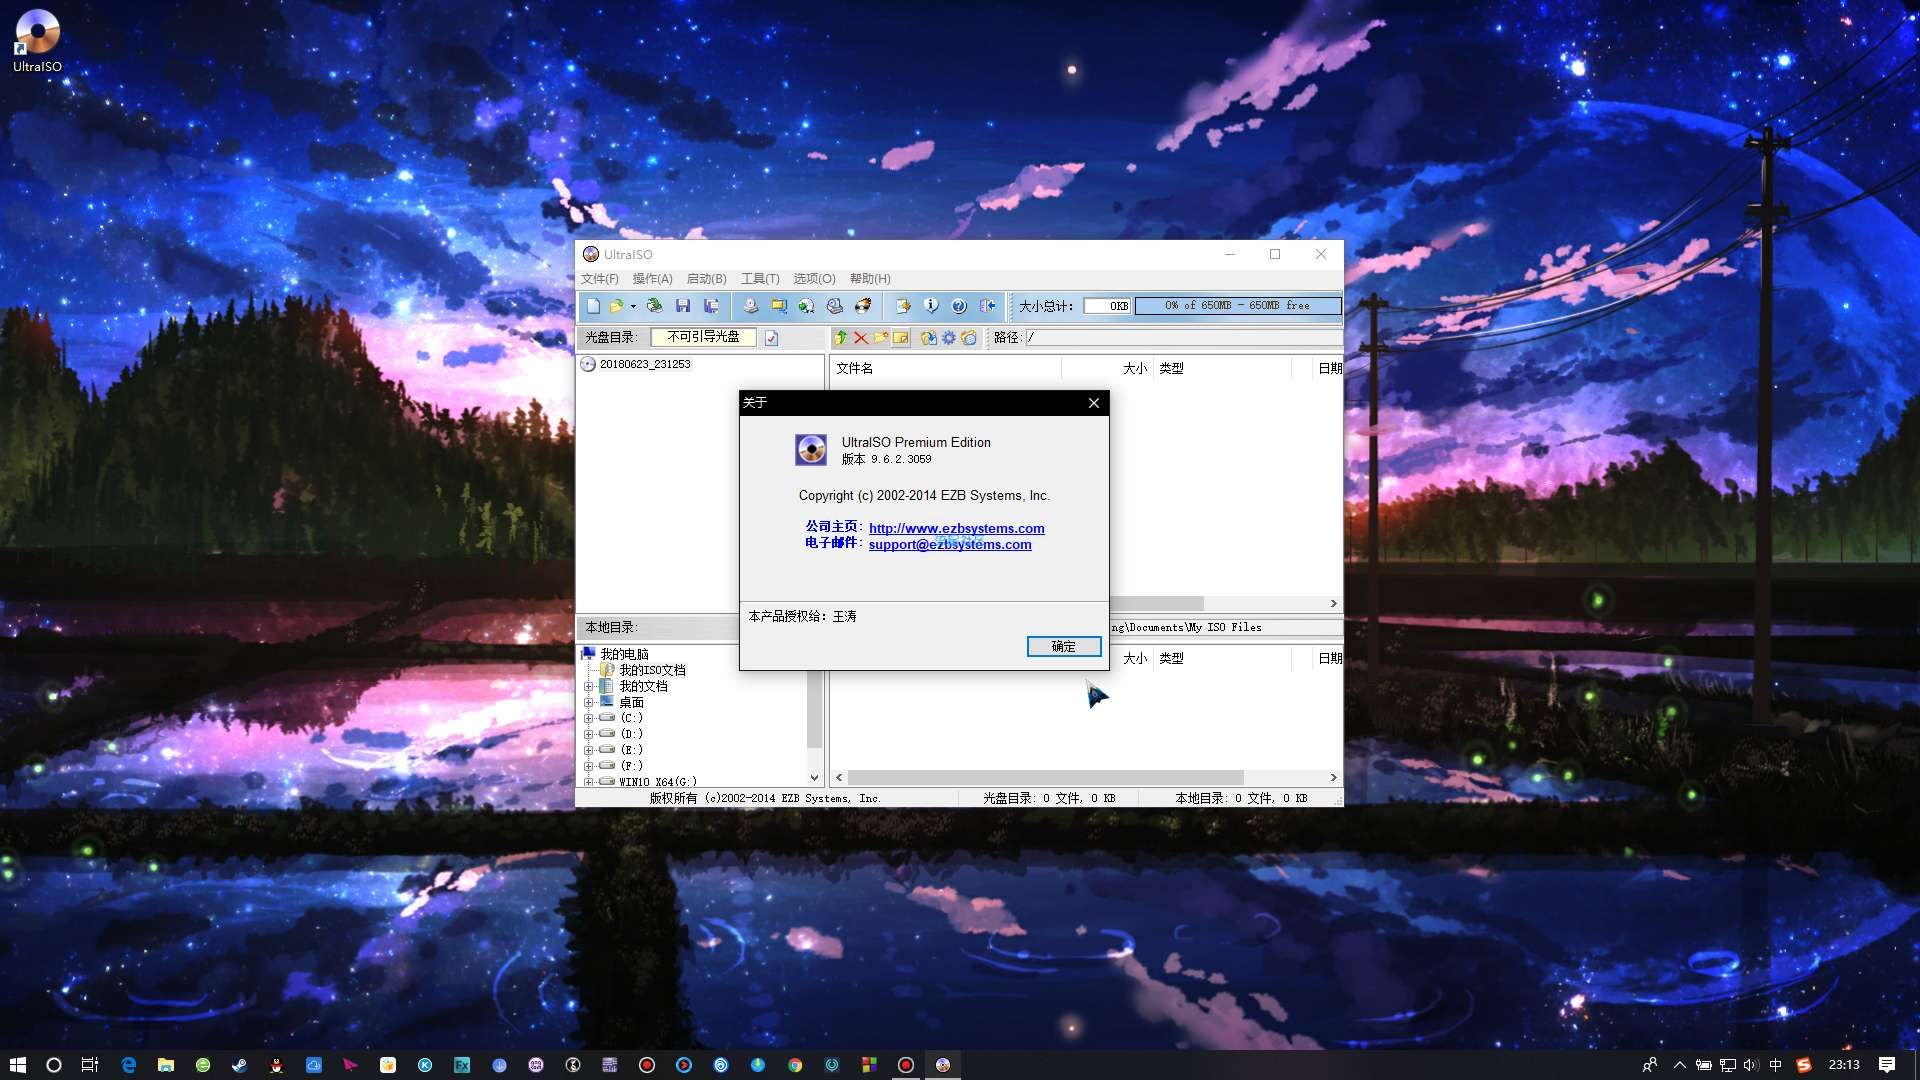Click the Save As toolbar icon
The height and width of the screenshot is (1080, 1920).
(711, 306)
